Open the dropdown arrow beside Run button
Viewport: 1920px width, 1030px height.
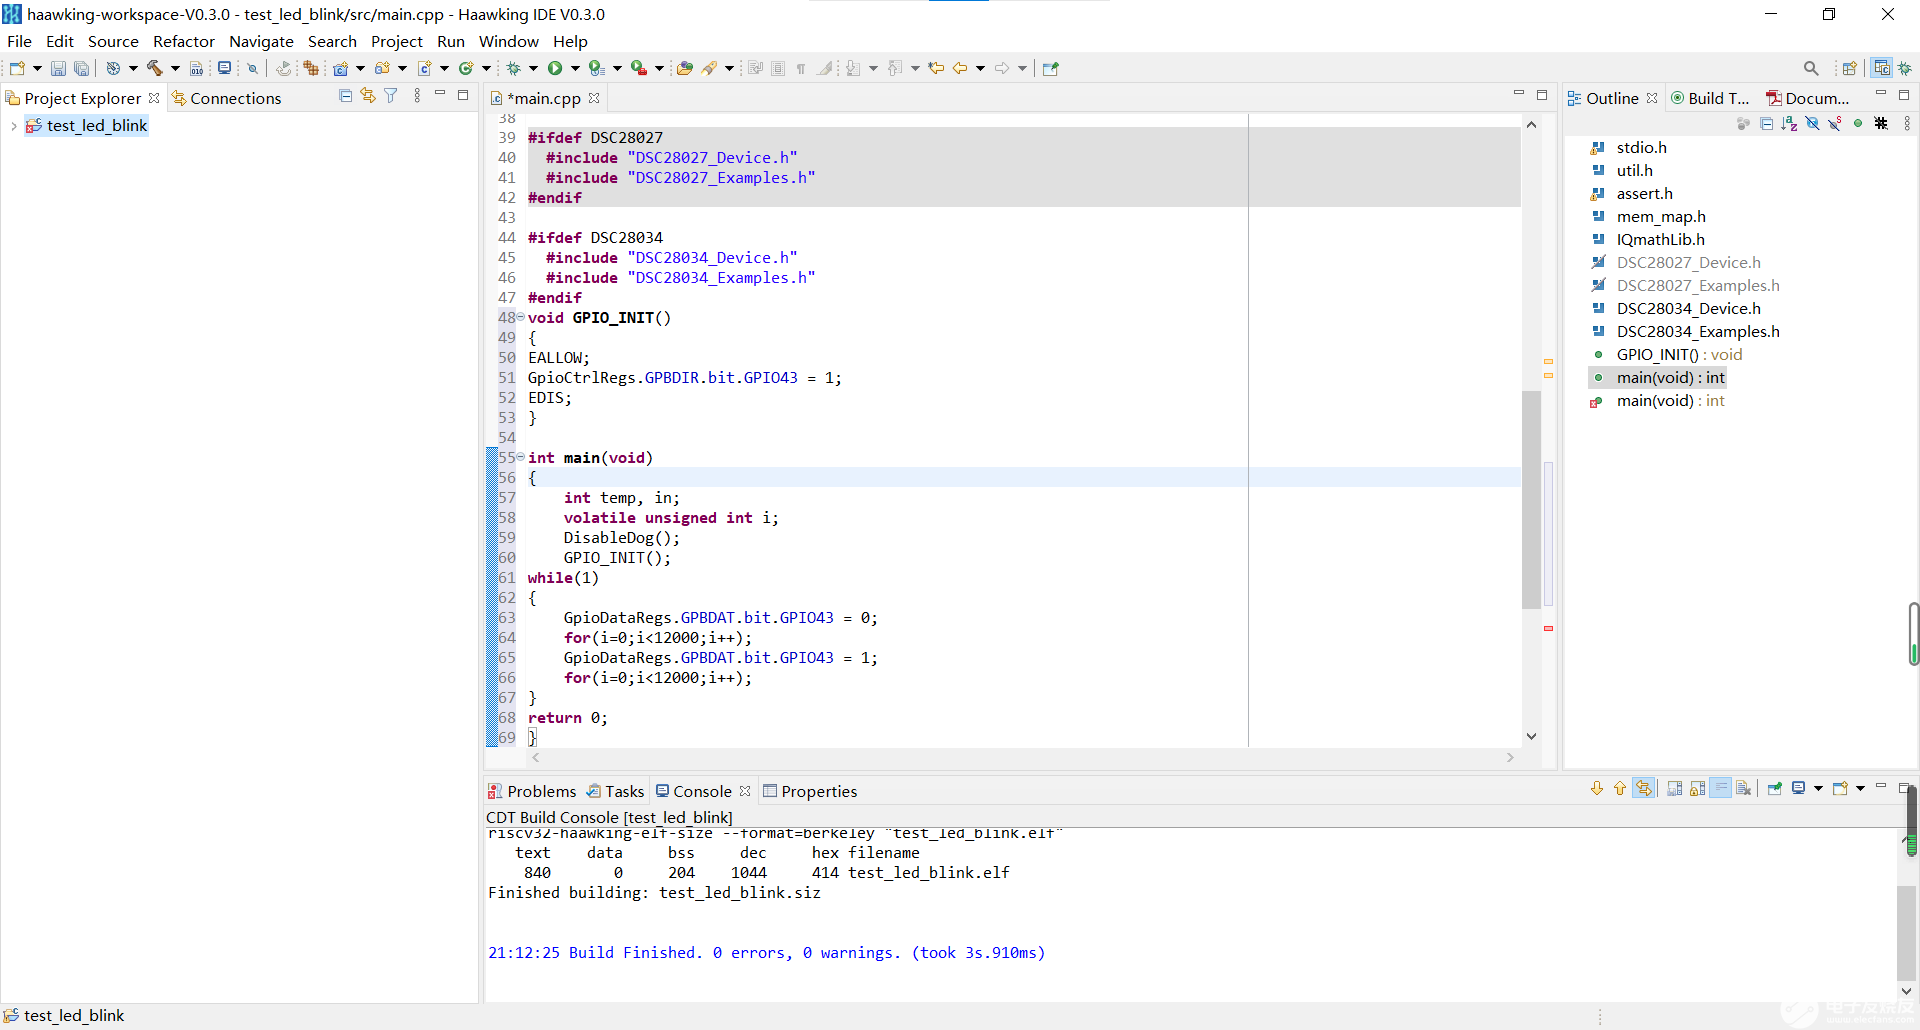[x=575, y=68]
